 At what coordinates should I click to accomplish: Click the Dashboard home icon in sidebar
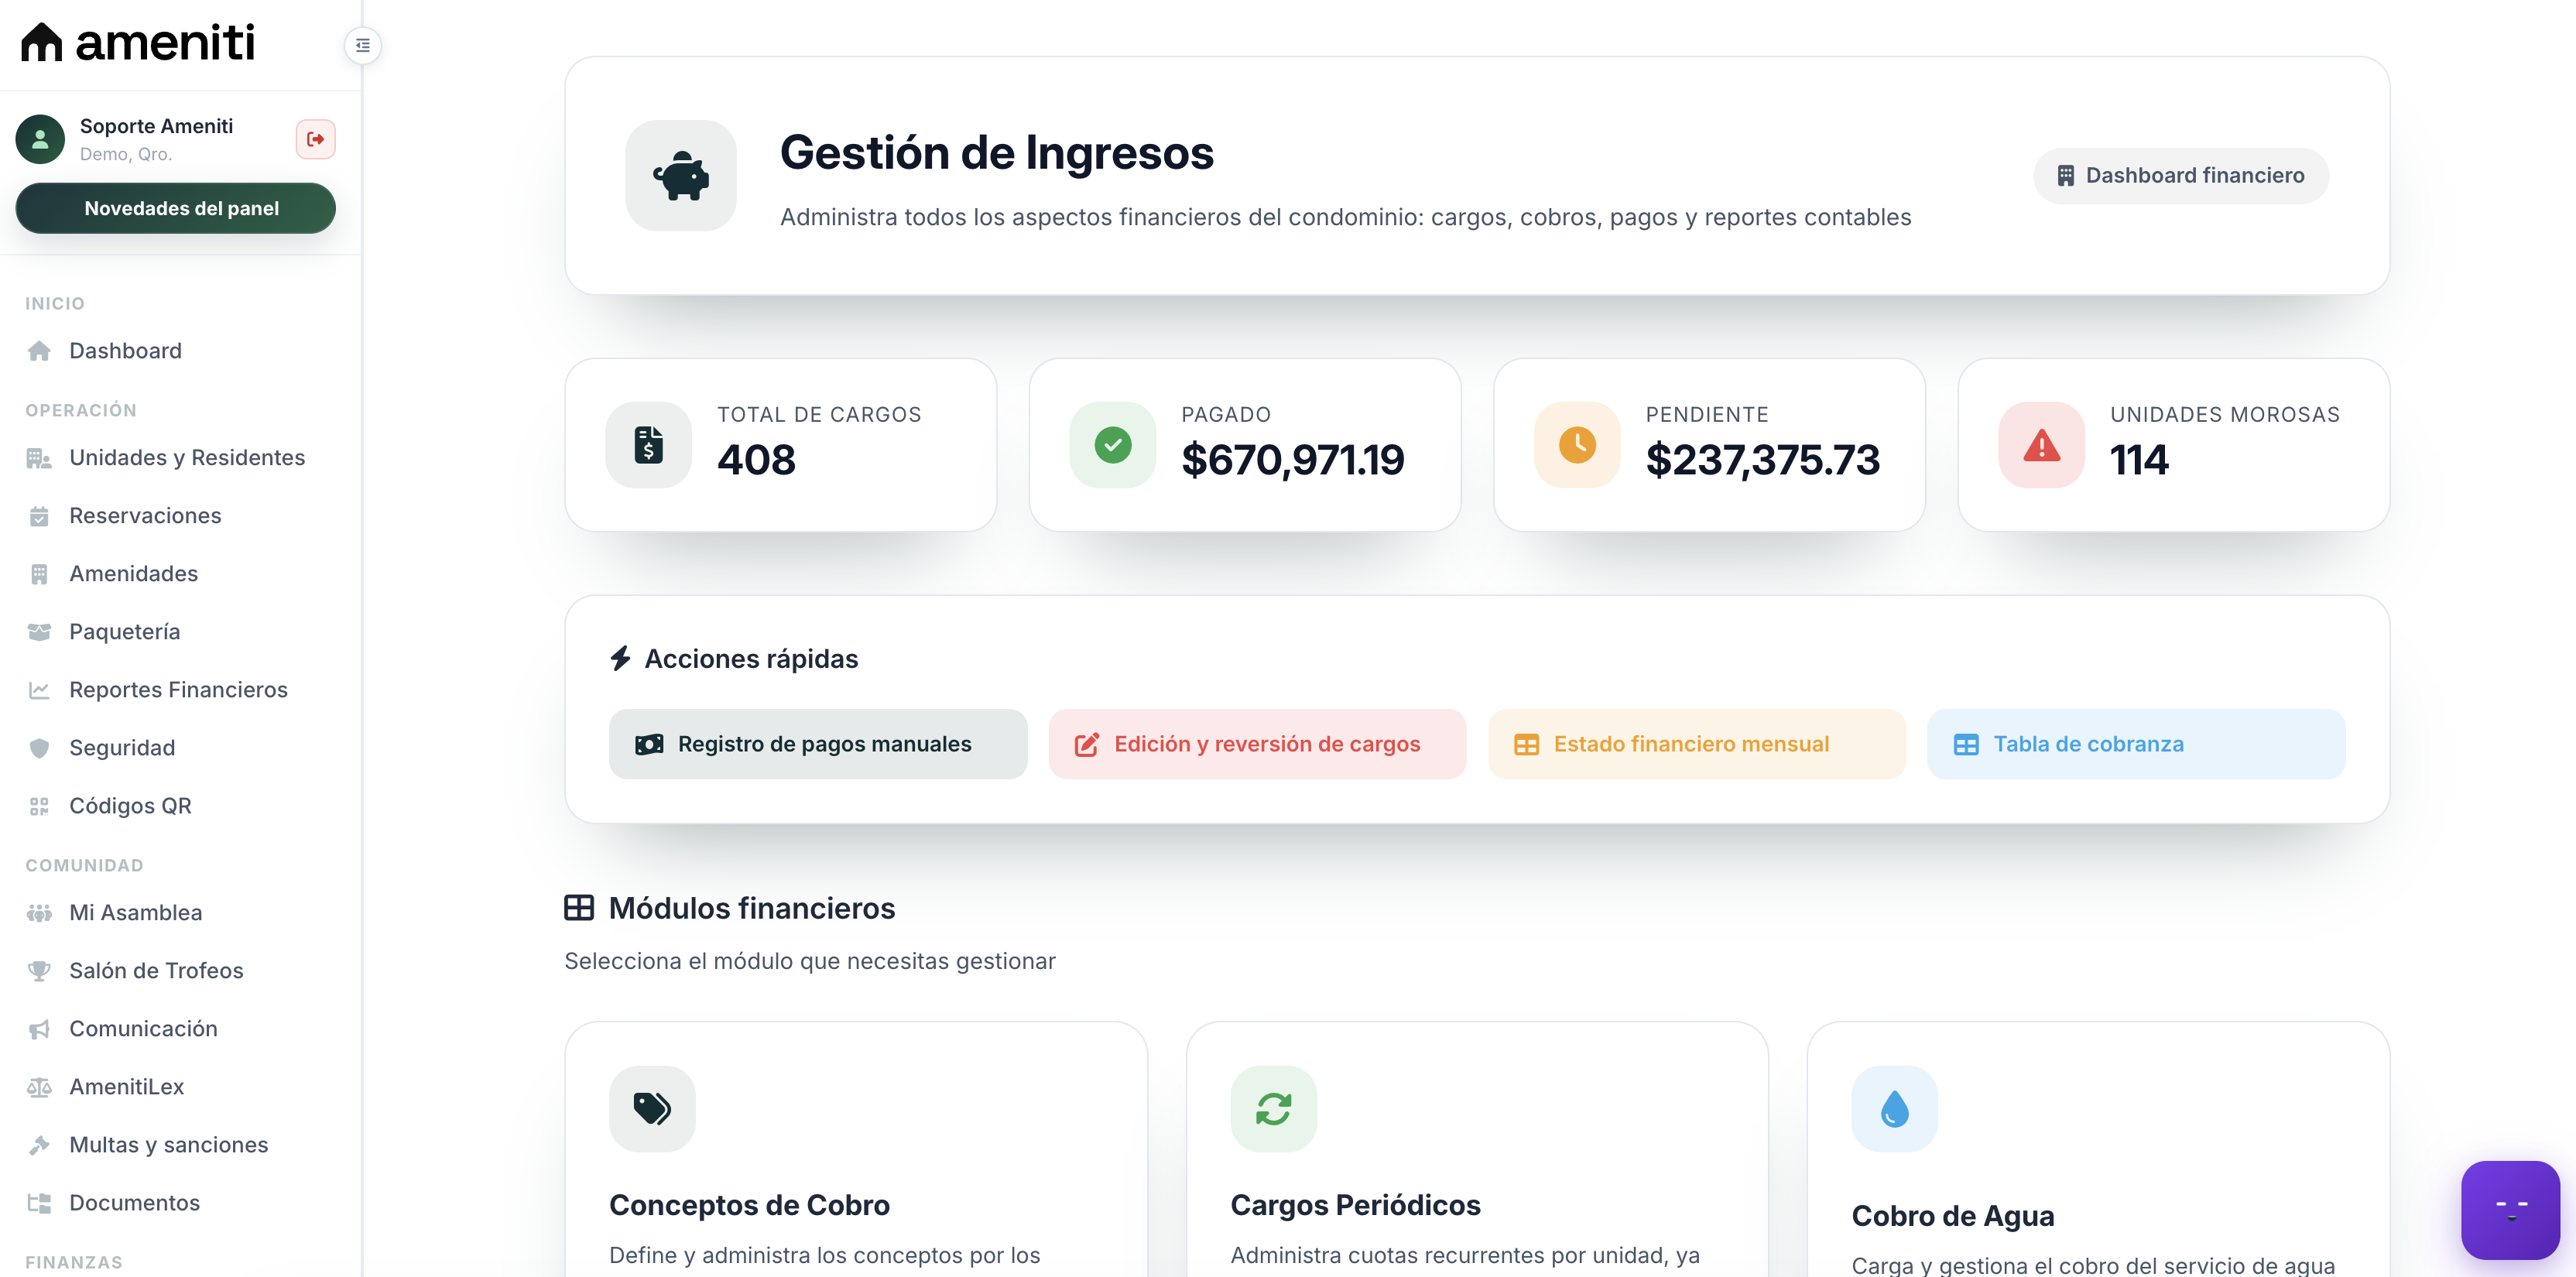pyautogui.click(x=39, y=351)
